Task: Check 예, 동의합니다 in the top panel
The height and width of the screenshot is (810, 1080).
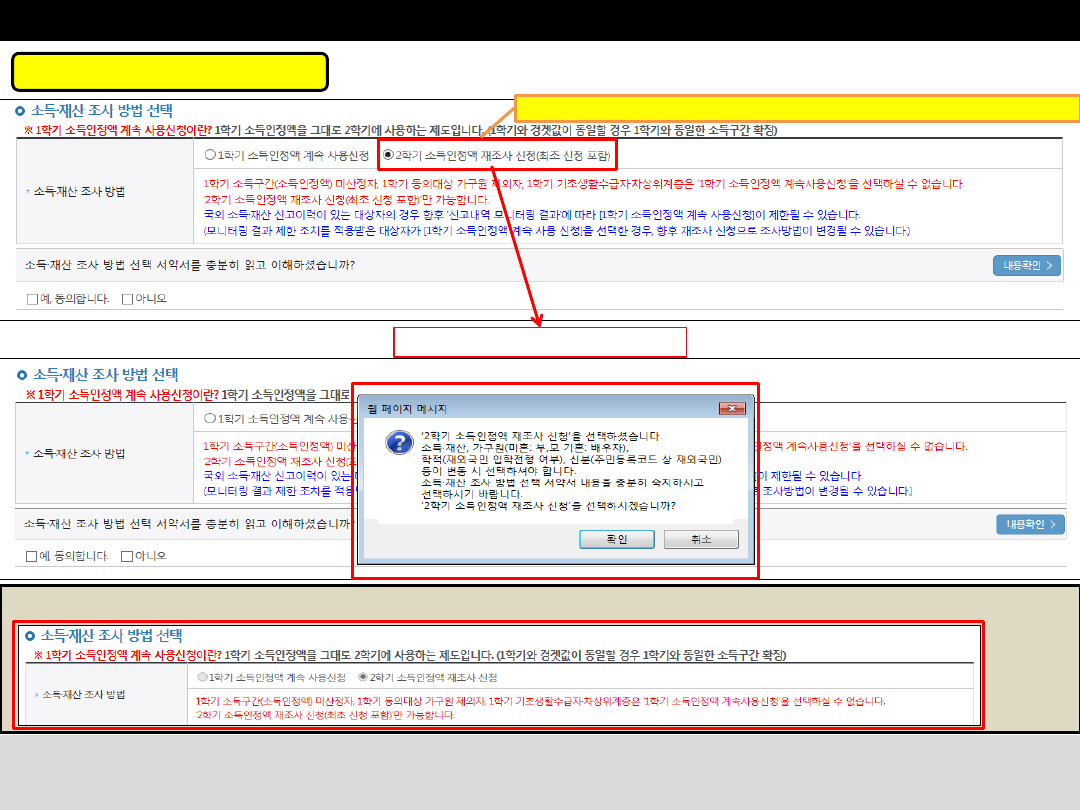Action: pyautogui.click(x=33, y=299)
